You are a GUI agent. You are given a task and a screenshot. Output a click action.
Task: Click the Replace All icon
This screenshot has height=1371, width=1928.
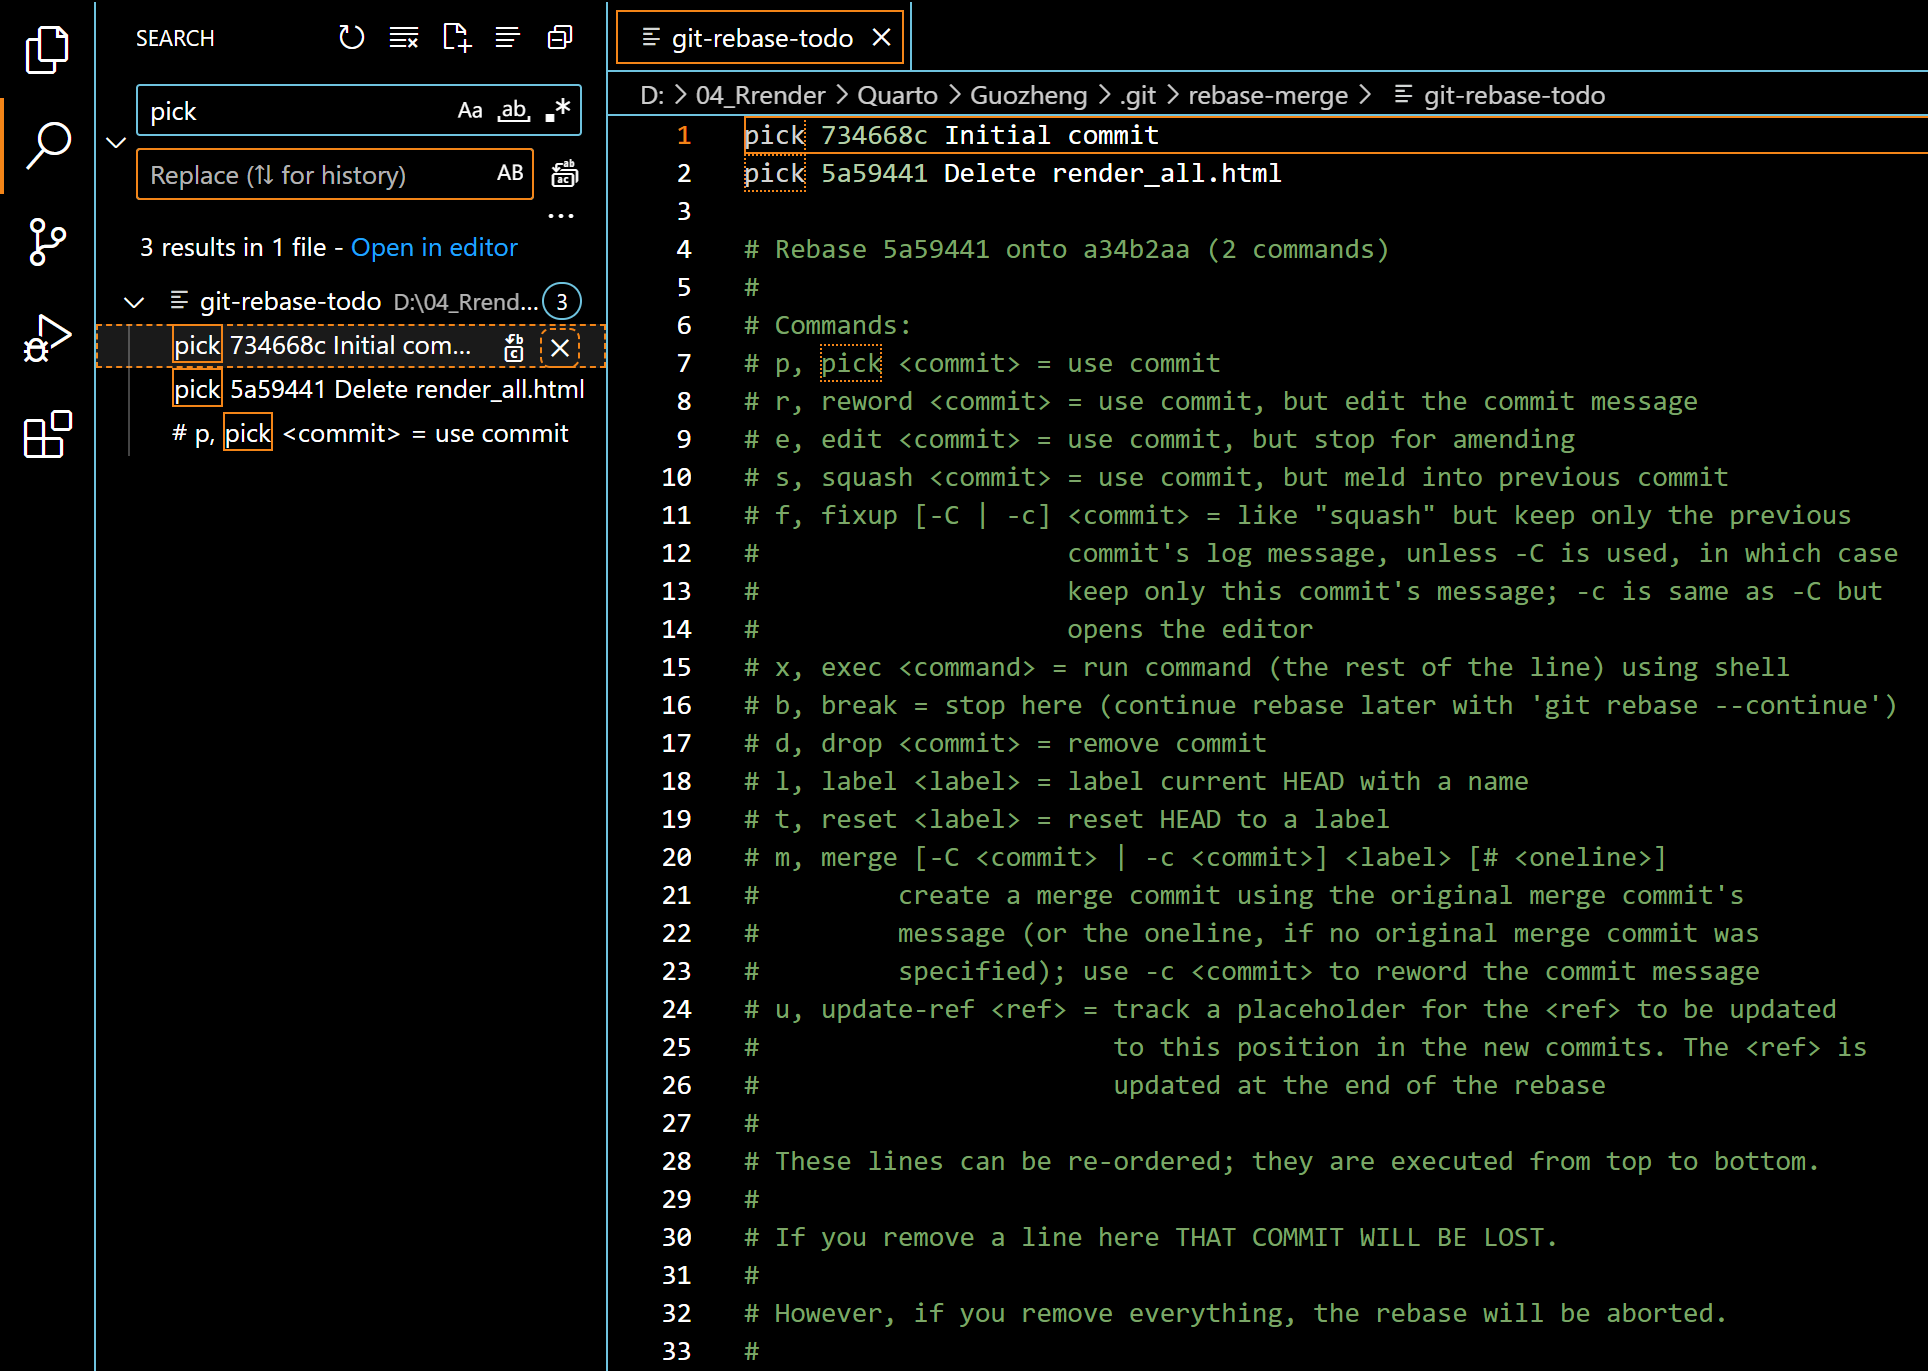(565, 174)
